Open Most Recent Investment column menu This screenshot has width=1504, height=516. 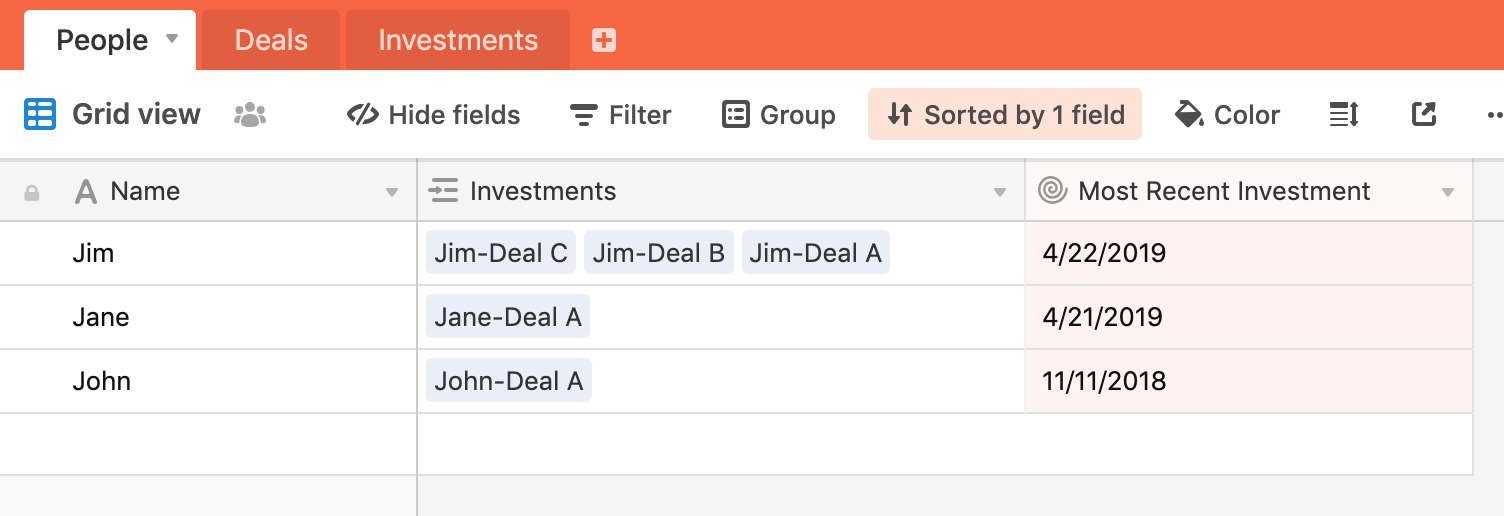(1448, 192)
